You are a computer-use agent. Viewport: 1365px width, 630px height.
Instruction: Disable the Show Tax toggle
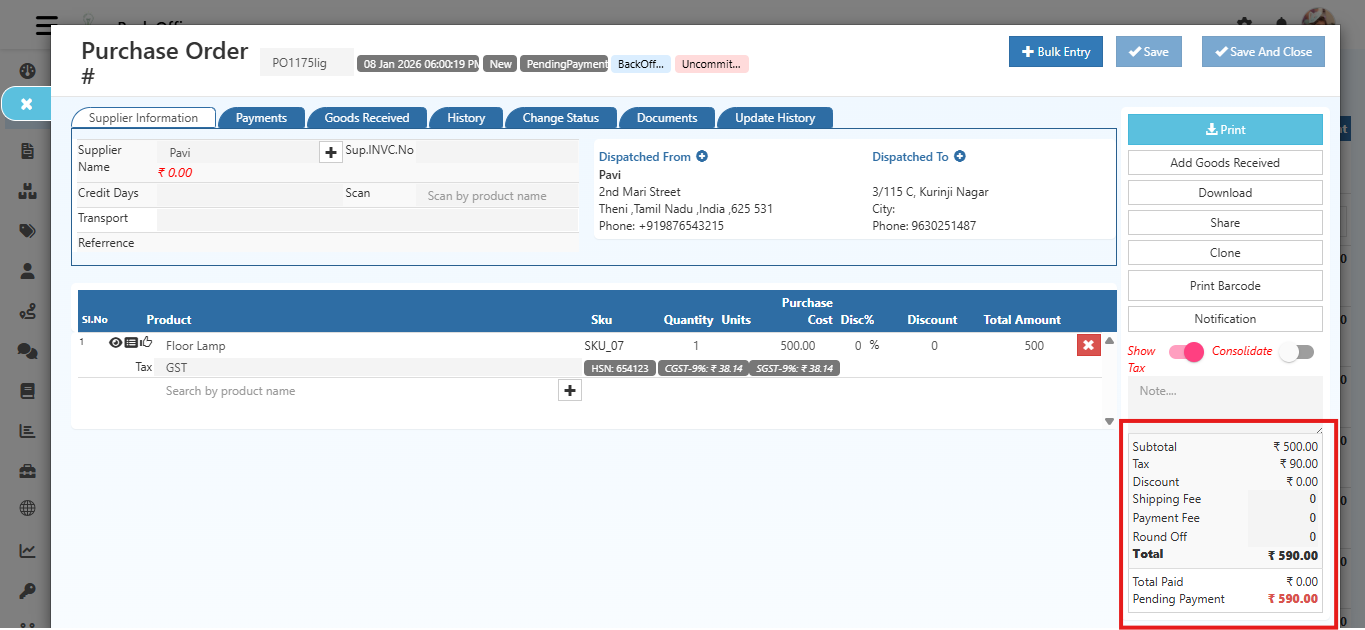[x=1185, y=351]
